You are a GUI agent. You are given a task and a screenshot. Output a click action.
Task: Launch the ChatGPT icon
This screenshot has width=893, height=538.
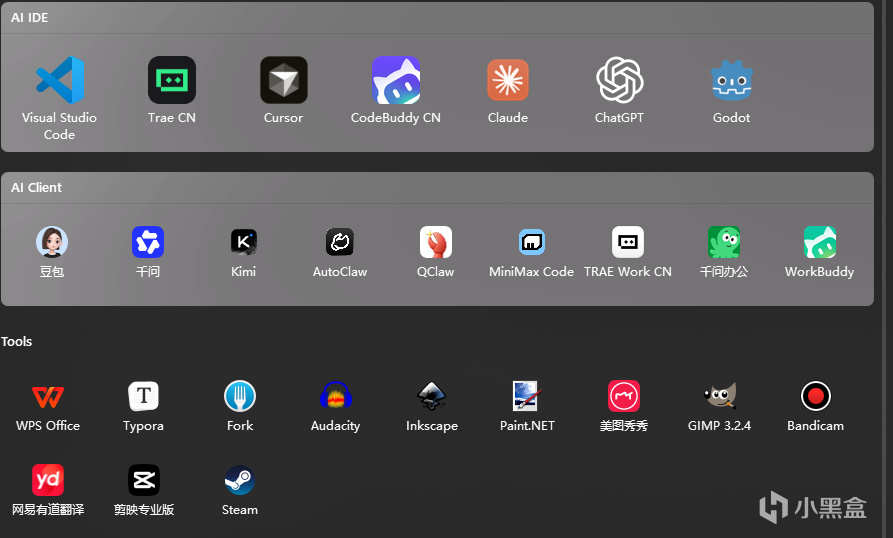(620, 80)
